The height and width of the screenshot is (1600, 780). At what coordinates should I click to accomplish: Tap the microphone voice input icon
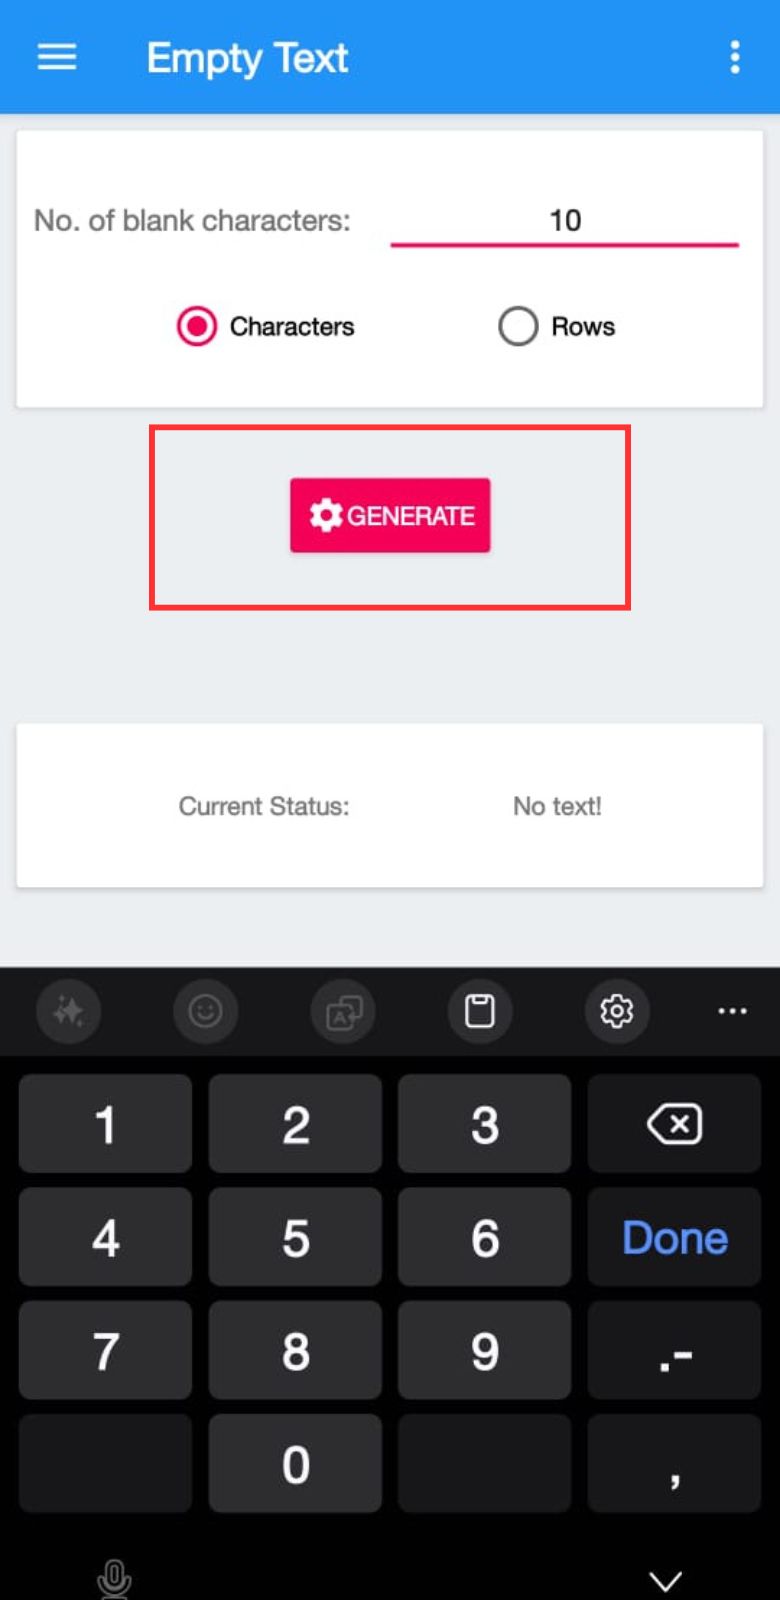click(114, 1579)
